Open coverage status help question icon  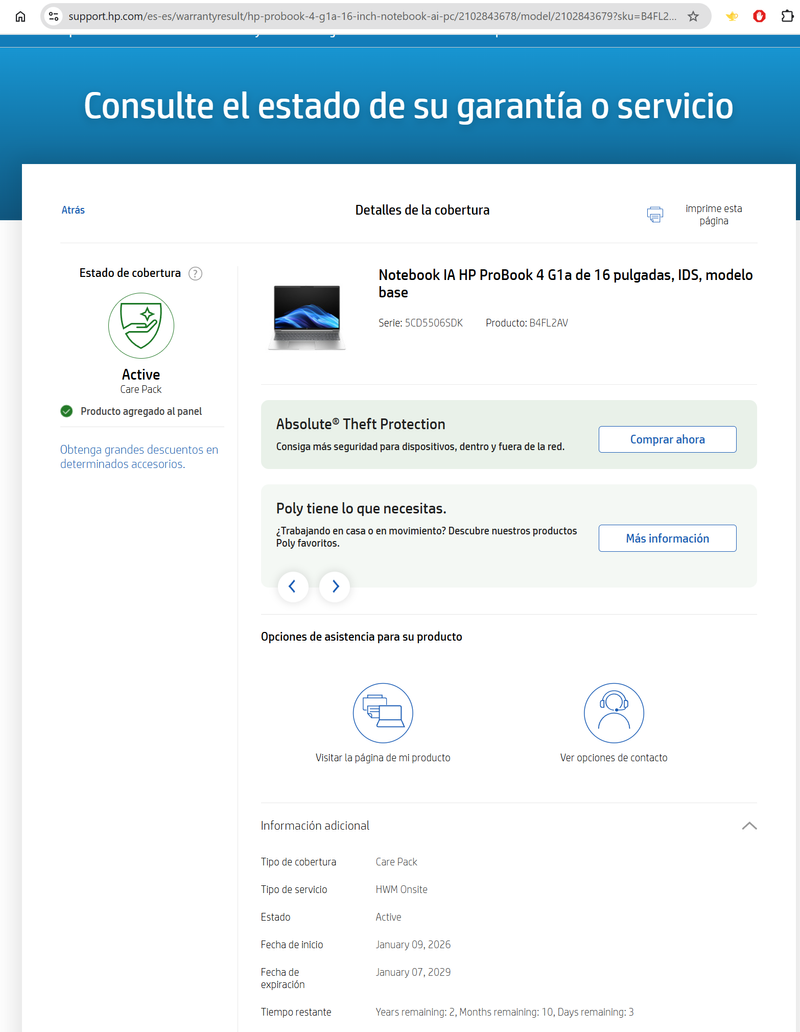click(195, 273)
